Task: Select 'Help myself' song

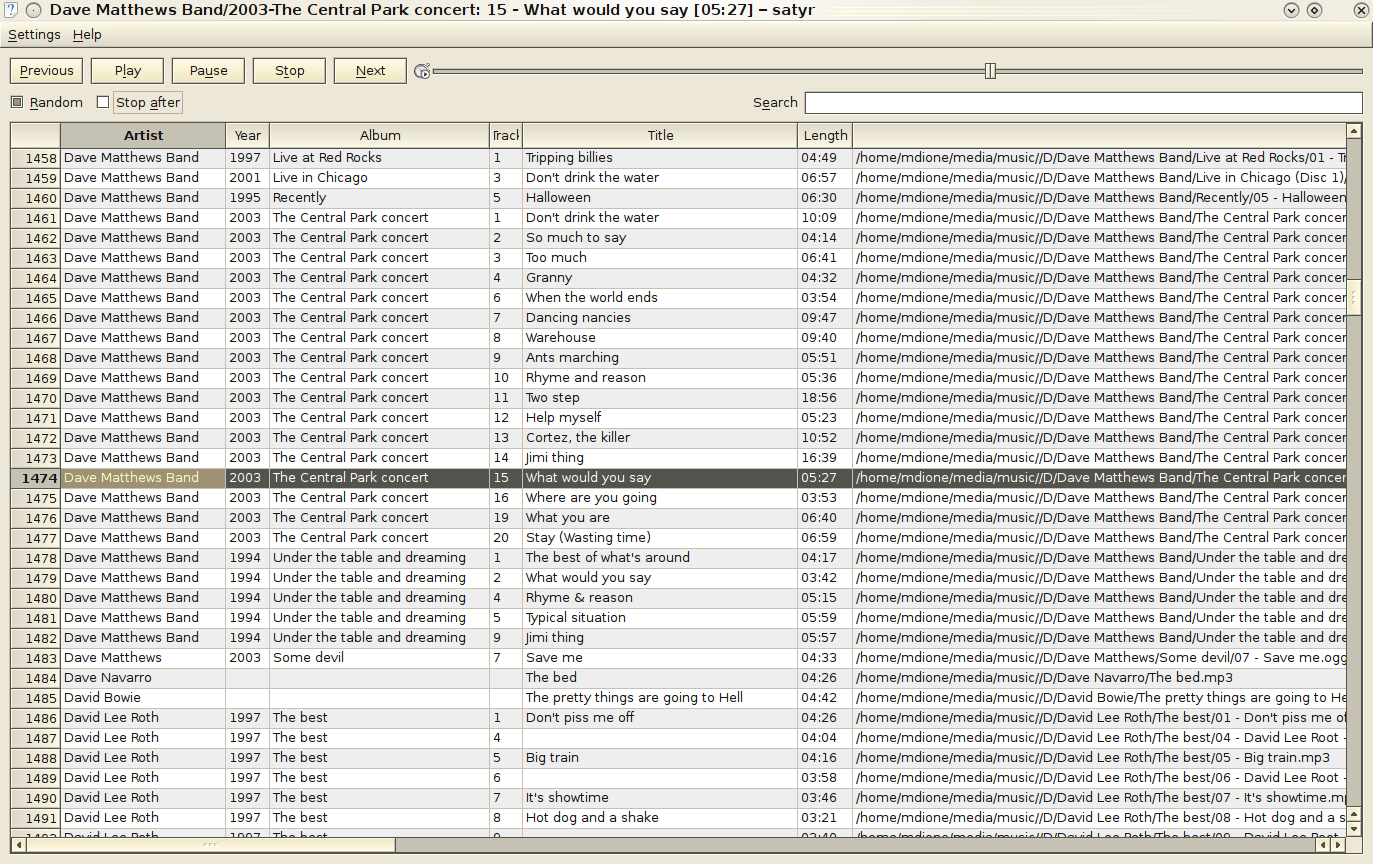Action: pos(564,418)
